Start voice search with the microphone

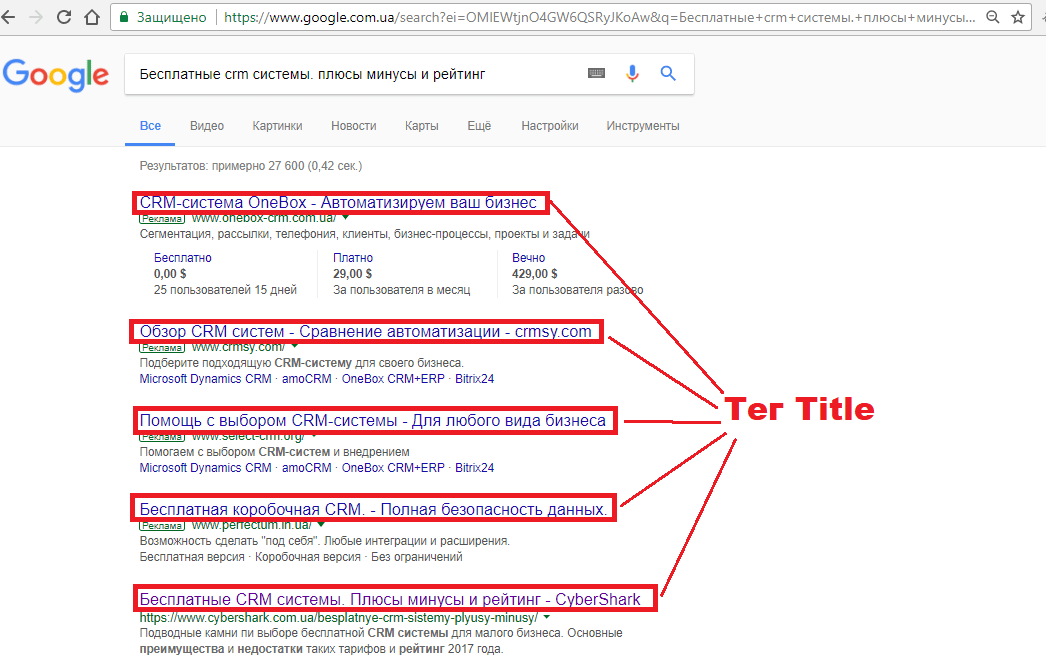click(x=632, y=73)
